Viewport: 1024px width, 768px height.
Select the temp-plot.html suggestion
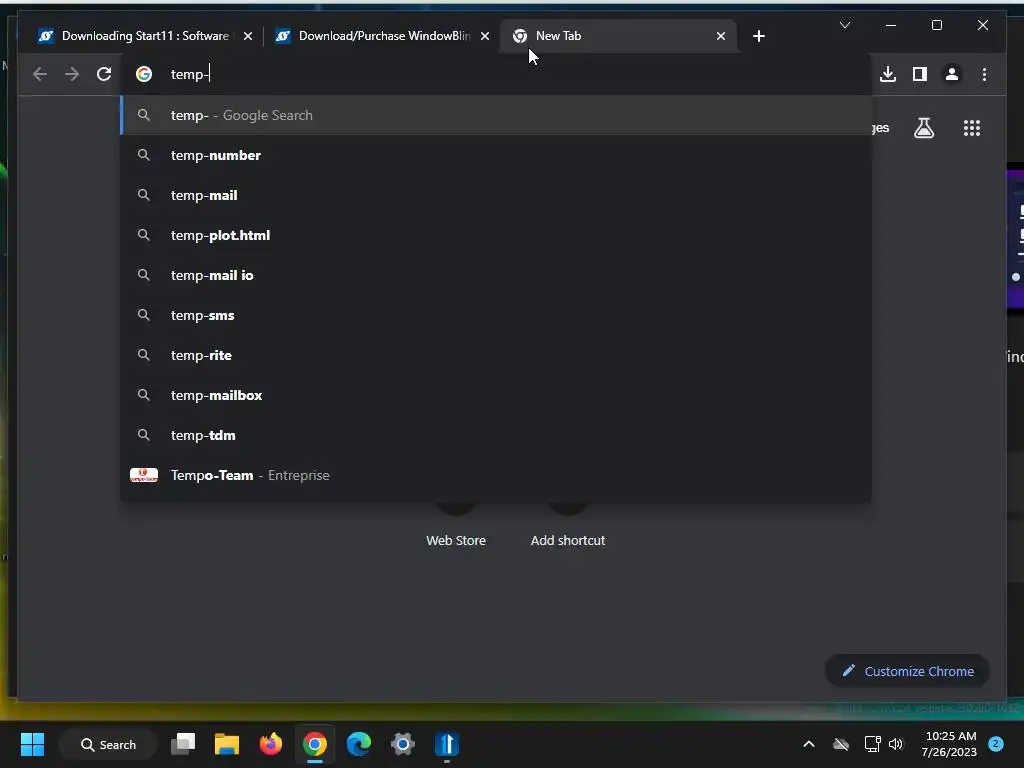coord(496,235)
